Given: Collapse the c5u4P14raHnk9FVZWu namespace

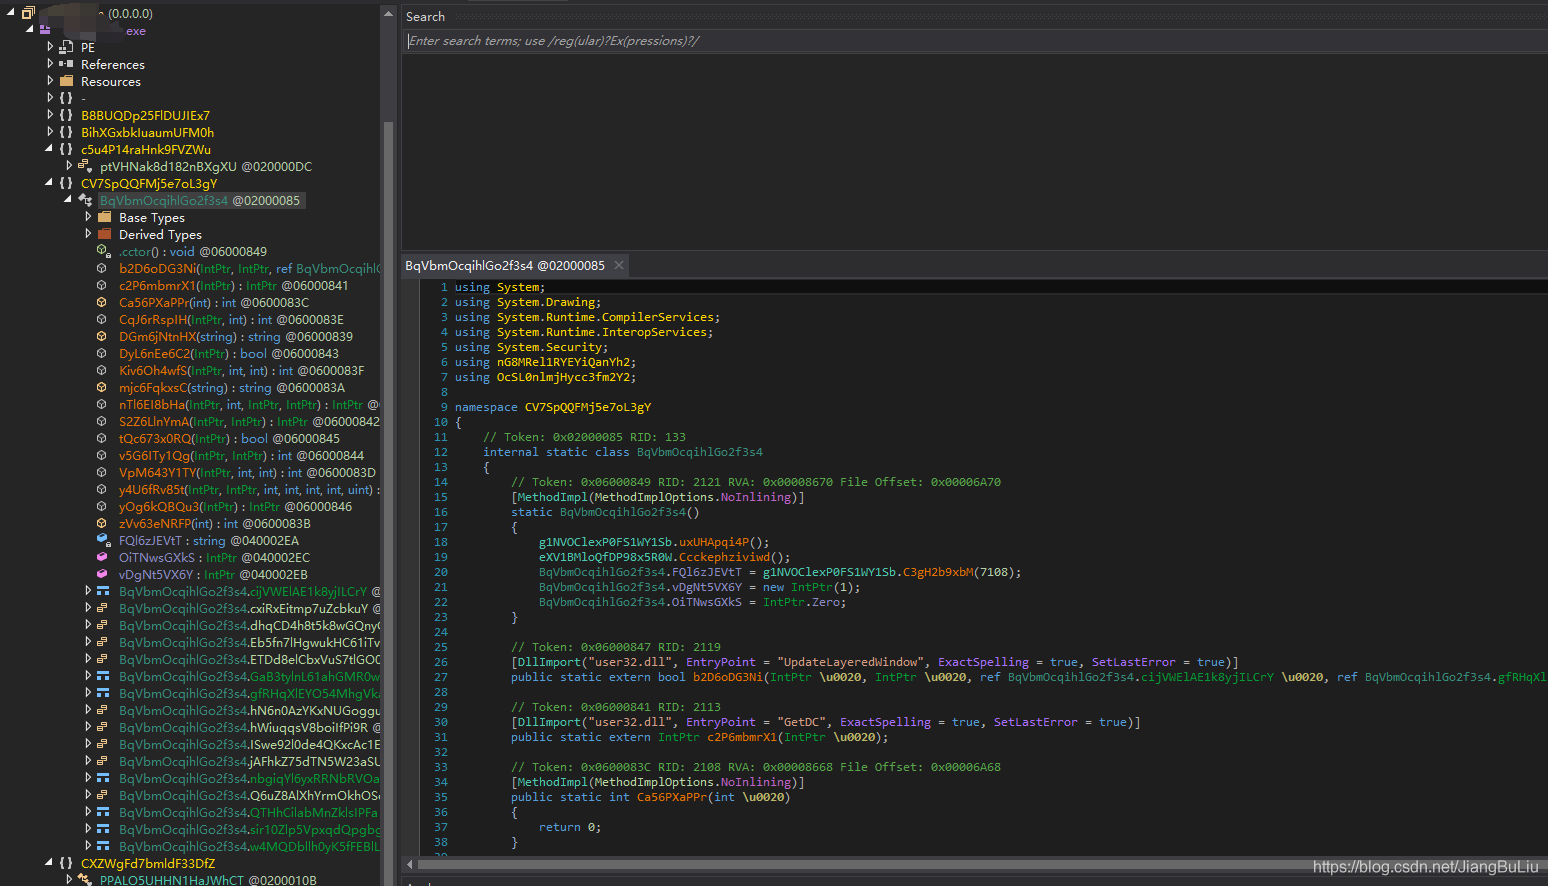Looking at the screenshot, I should pyautogui.click(x=49, y=149).
